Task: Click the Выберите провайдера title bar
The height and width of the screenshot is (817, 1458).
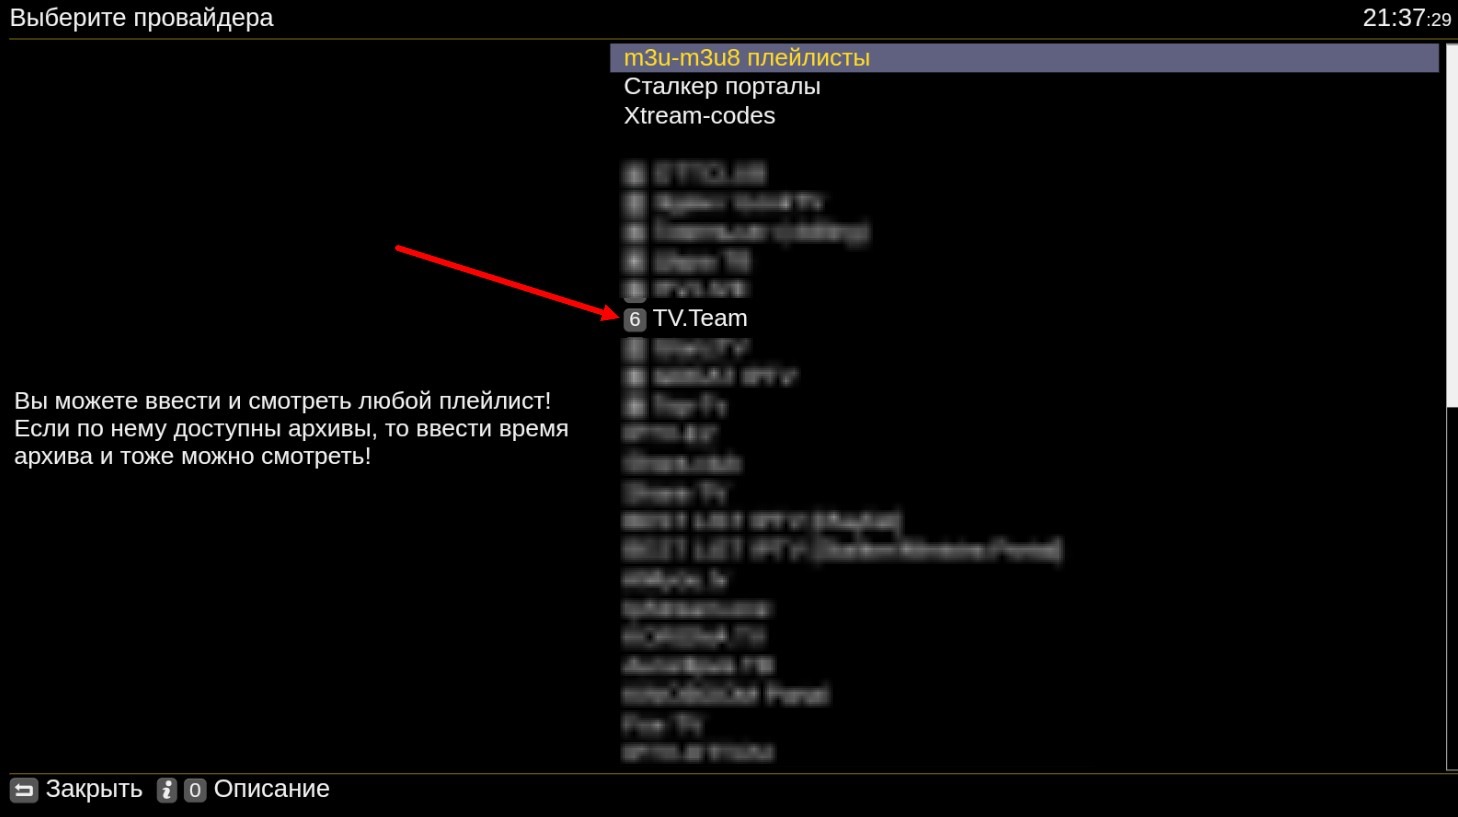Action: [140, 17]
